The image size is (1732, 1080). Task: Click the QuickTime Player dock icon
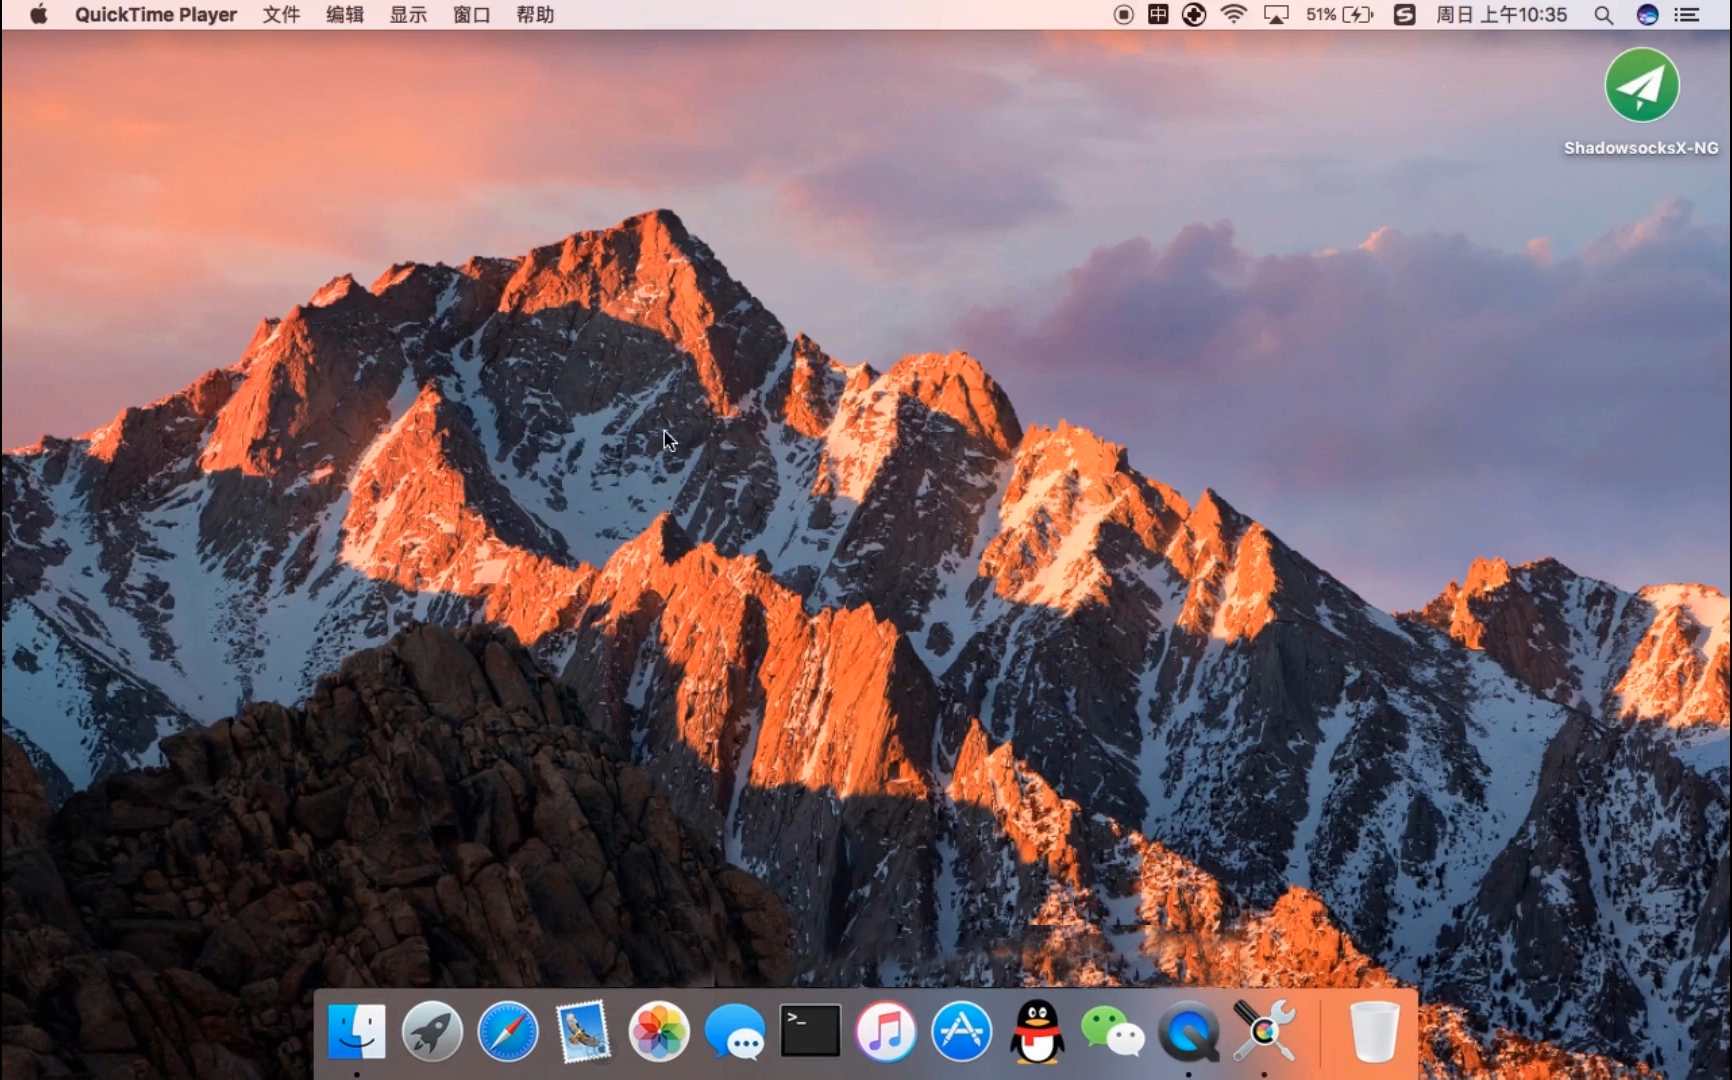[1188, 1031]
